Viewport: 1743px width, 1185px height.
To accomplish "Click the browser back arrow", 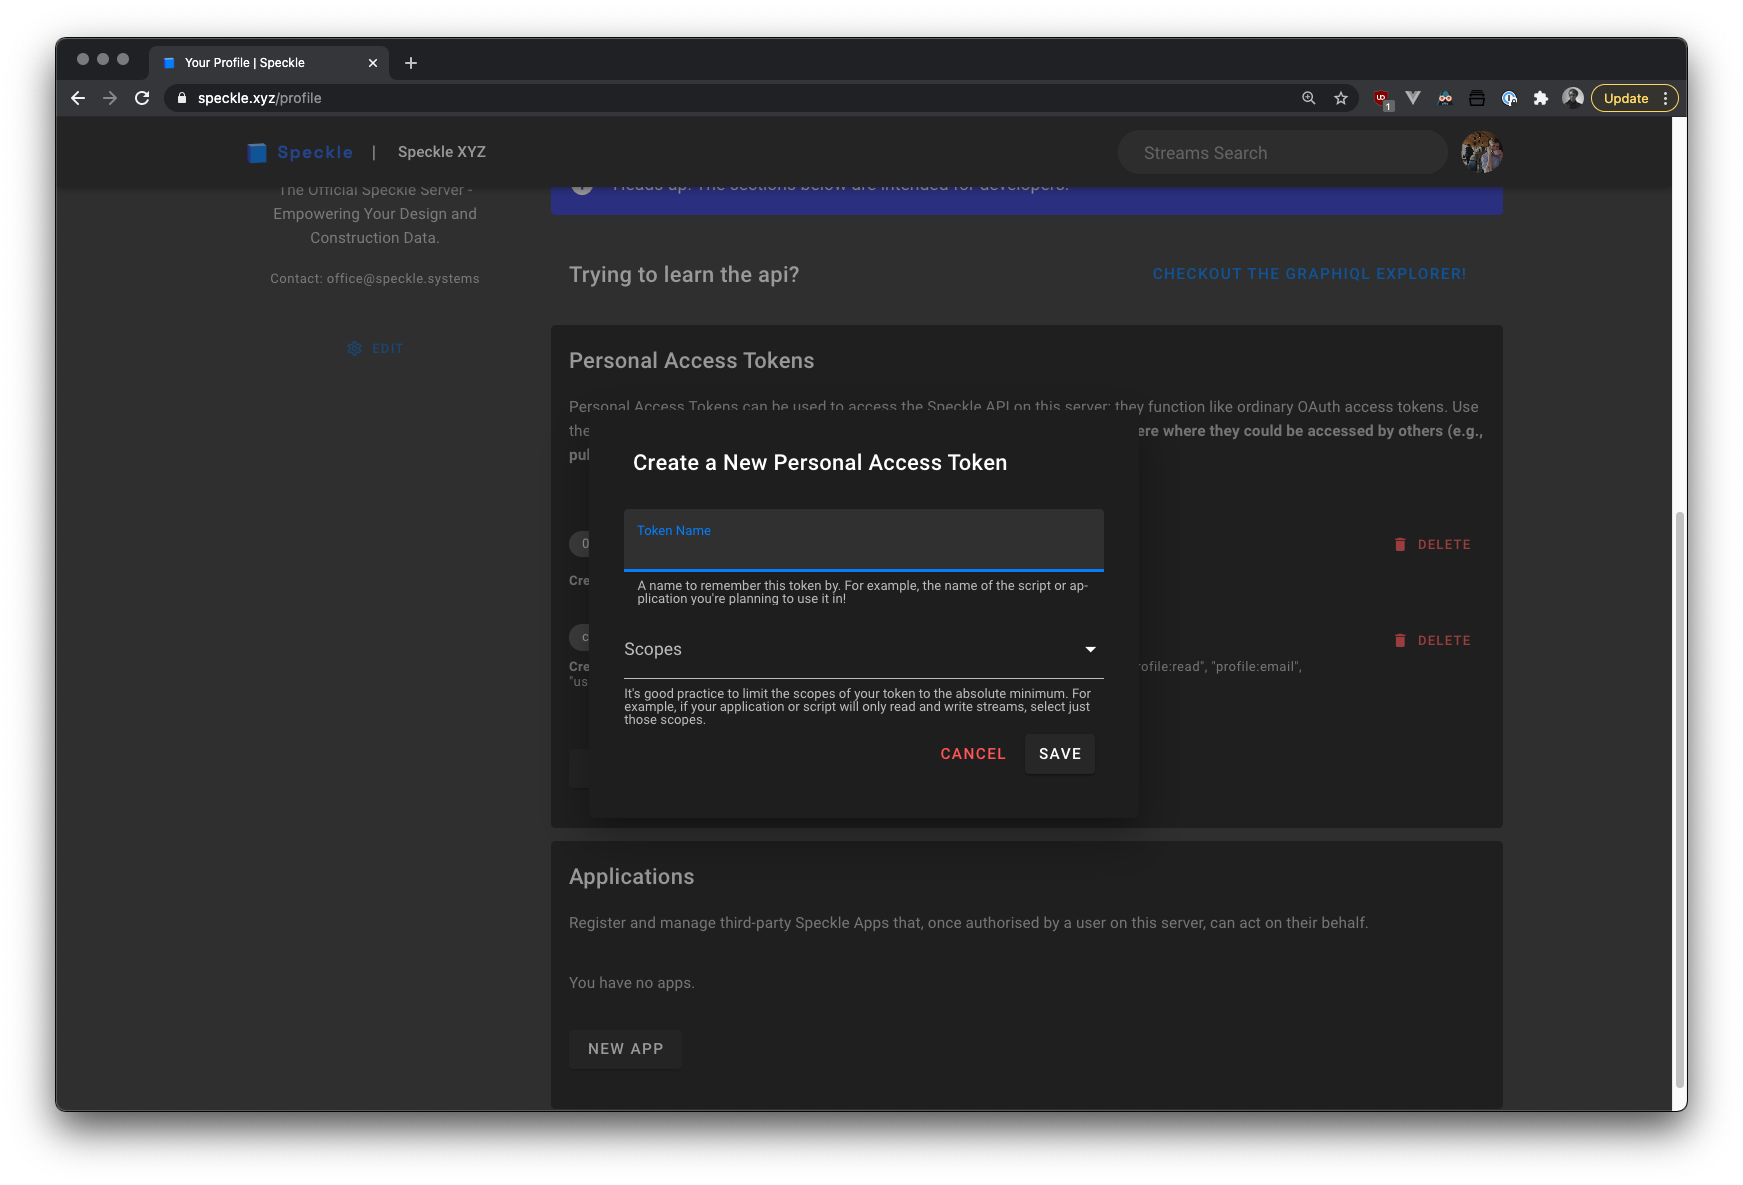I will 77,98.
